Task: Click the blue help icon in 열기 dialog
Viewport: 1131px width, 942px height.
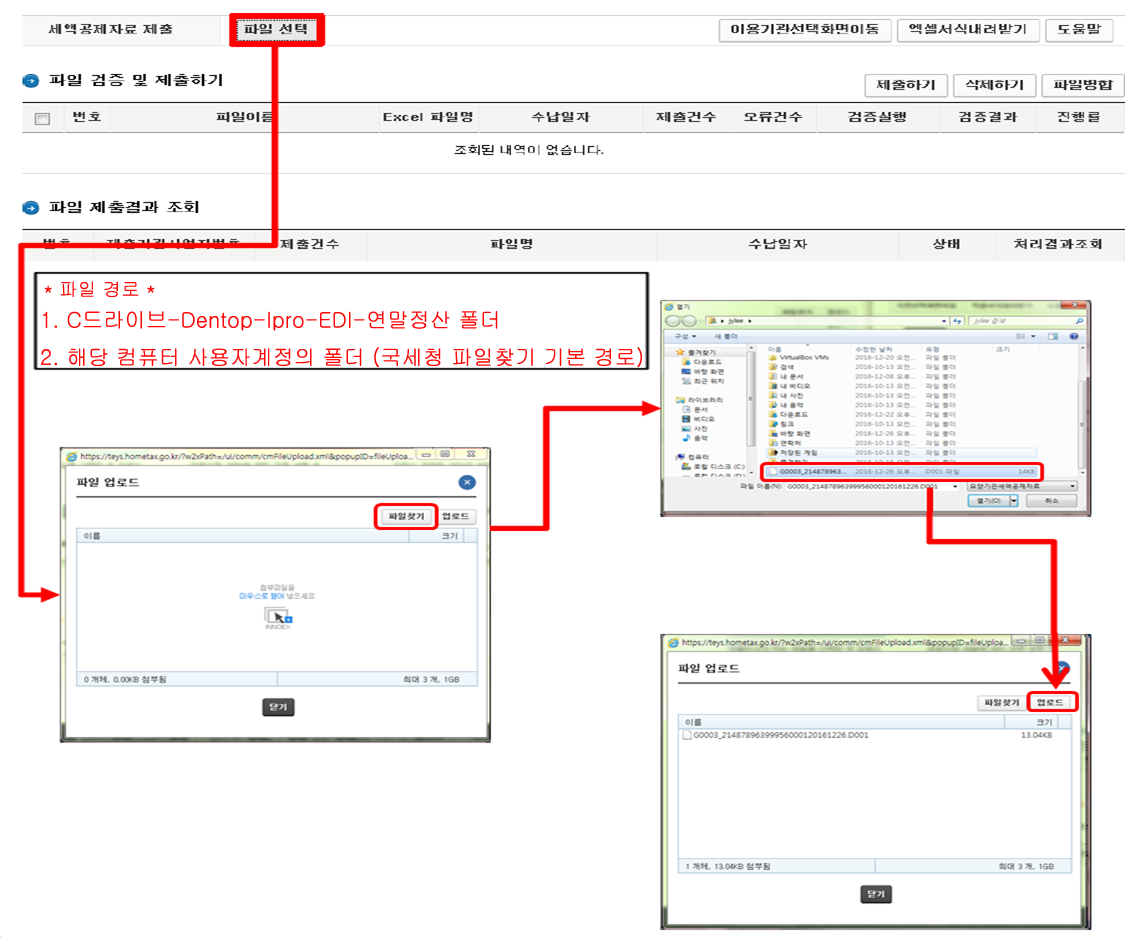Action: [x=1074, y=336]
